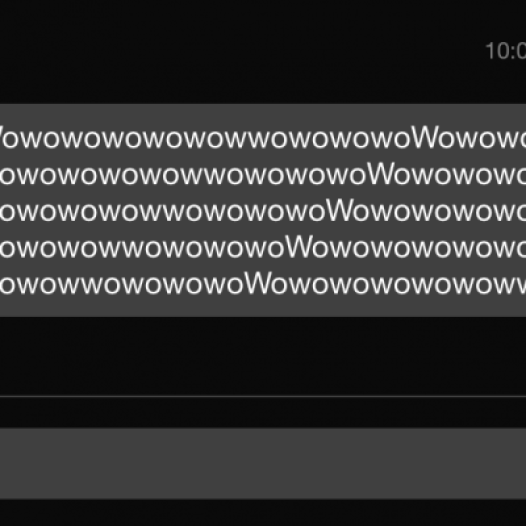
Task: Click the double 'ww' in the second line
Action: tap(205, 177)
